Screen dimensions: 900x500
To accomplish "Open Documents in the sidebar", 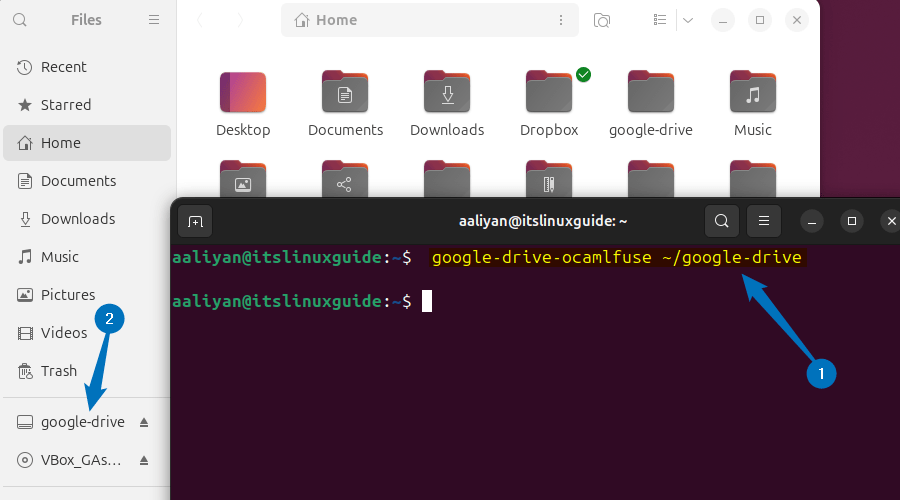I will tap(87, 181).
